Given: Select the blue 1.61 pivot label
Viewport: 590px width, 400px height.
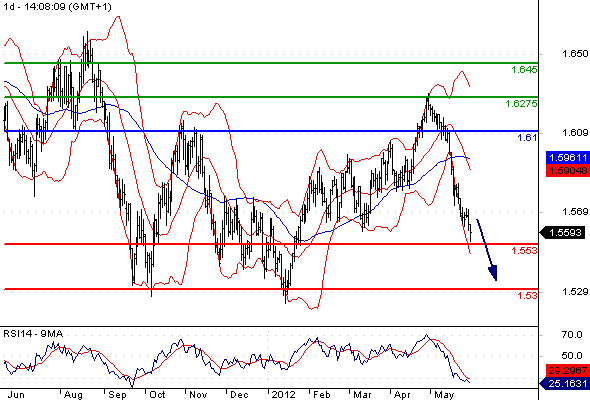Looking at the screenshot, I should [x=527, y=138].
